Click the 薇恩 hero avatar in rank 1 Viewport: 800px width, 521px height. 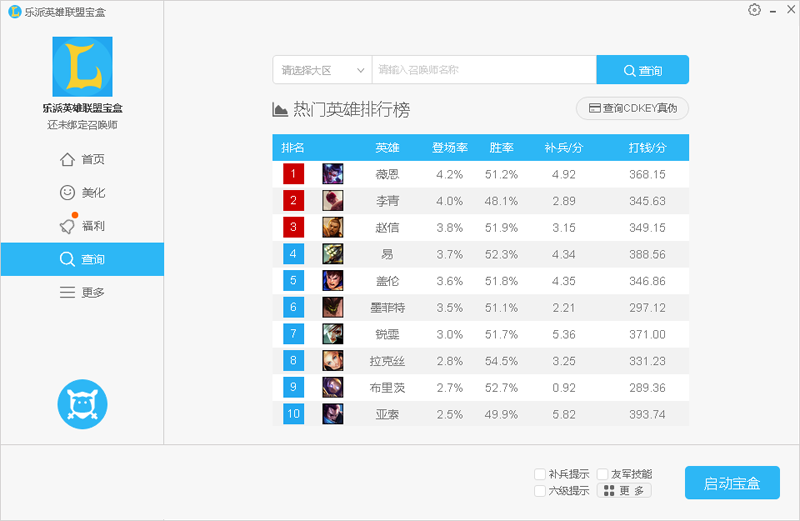coord(333,174)
